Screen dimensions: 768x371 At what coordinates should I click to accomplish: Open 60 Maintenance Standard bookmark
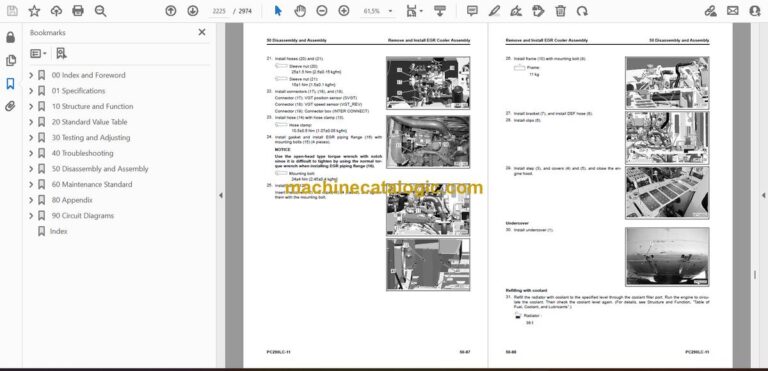pos(92,184)
